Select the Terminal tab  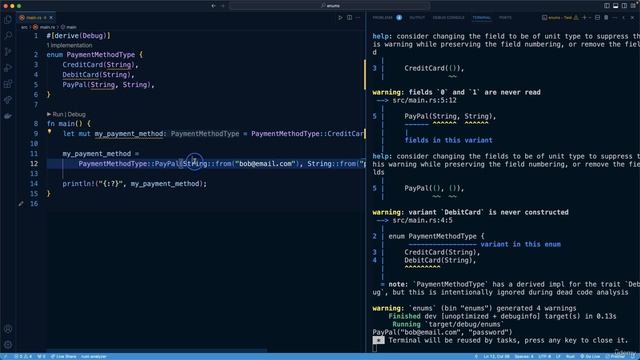tap(482, 18)
